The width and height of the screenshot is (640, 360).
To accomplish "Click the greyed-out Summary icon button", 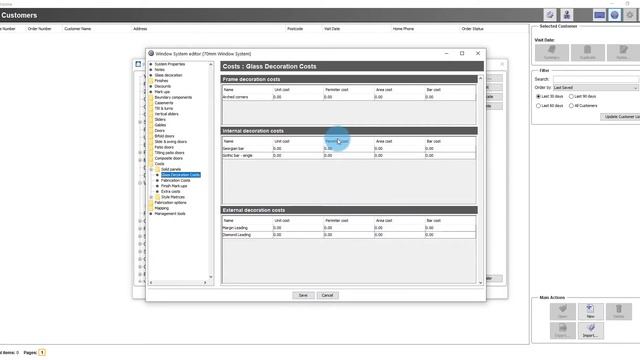I will click(x=552, y=52).
